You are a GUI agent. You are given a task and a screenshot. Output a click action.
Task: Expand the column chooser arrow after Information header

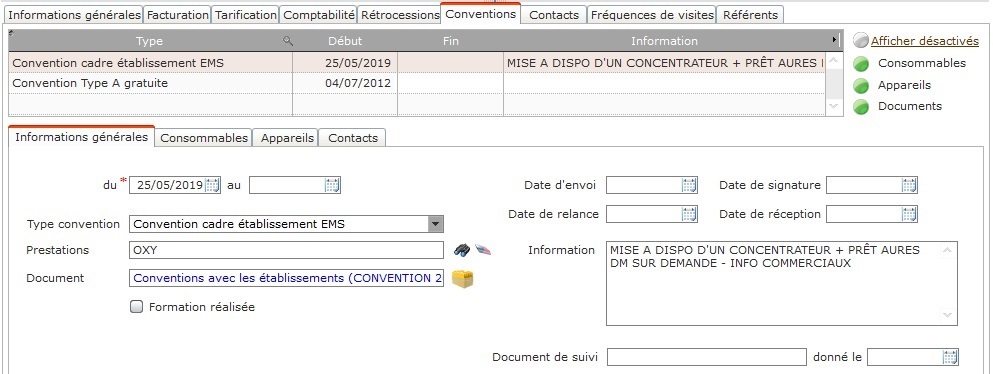[835, 41]
